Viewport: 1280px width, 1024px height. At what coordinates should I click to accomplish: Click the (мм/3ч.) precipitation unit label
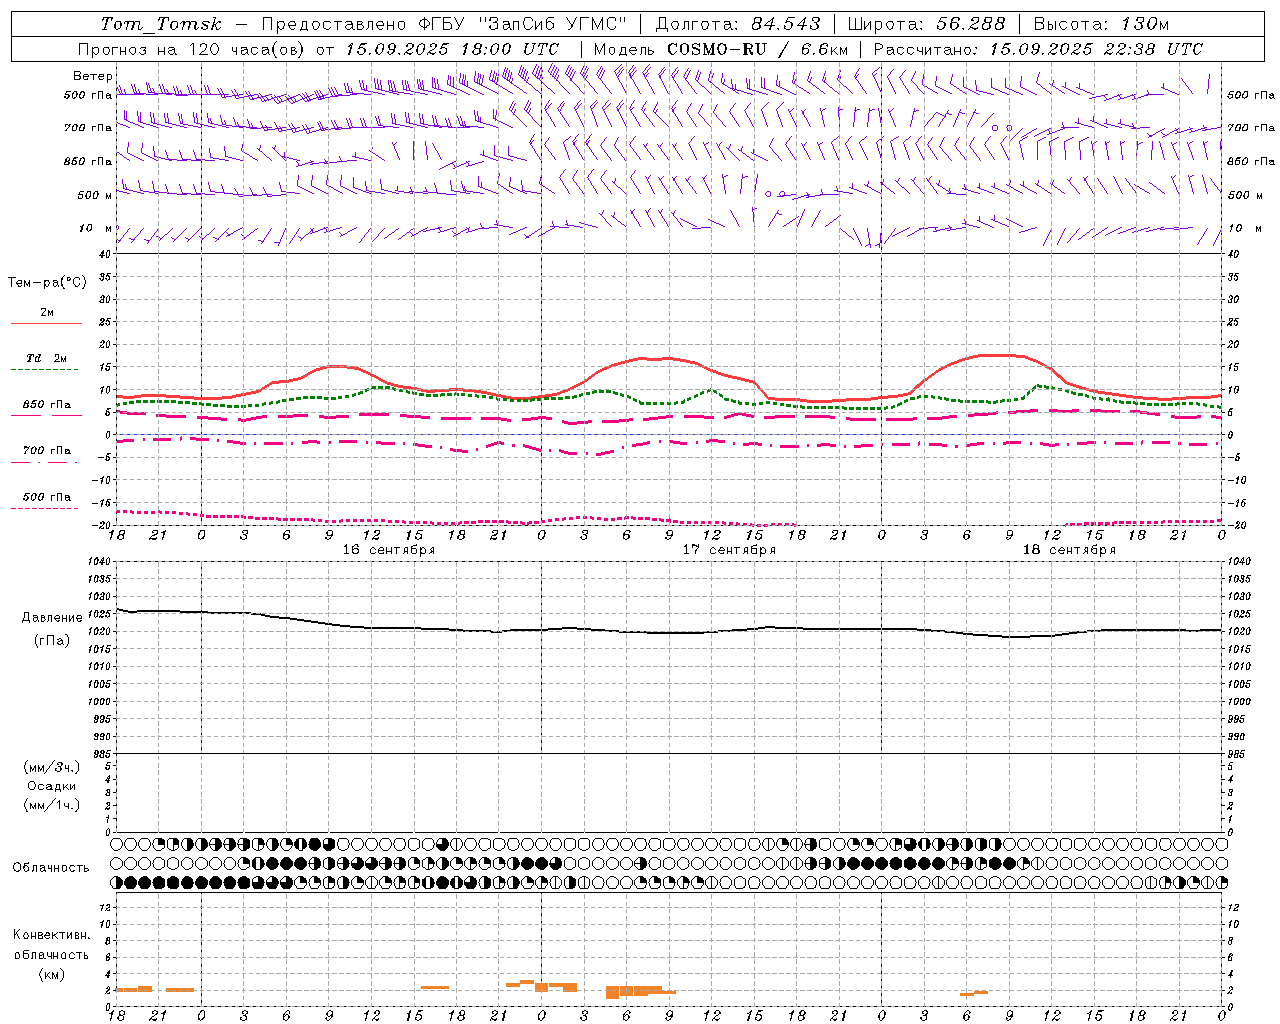(52, 768)
